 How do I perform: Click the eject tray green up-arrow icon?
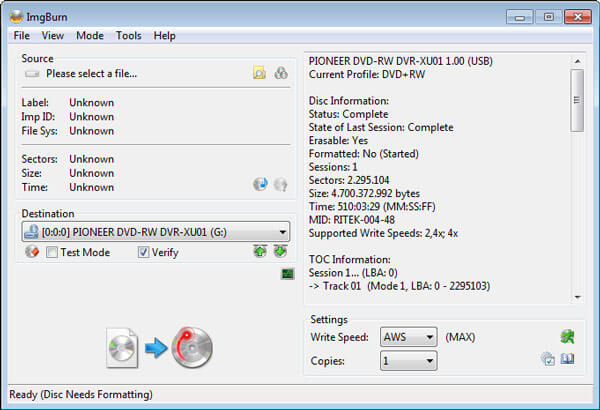(x=260, y=252)
